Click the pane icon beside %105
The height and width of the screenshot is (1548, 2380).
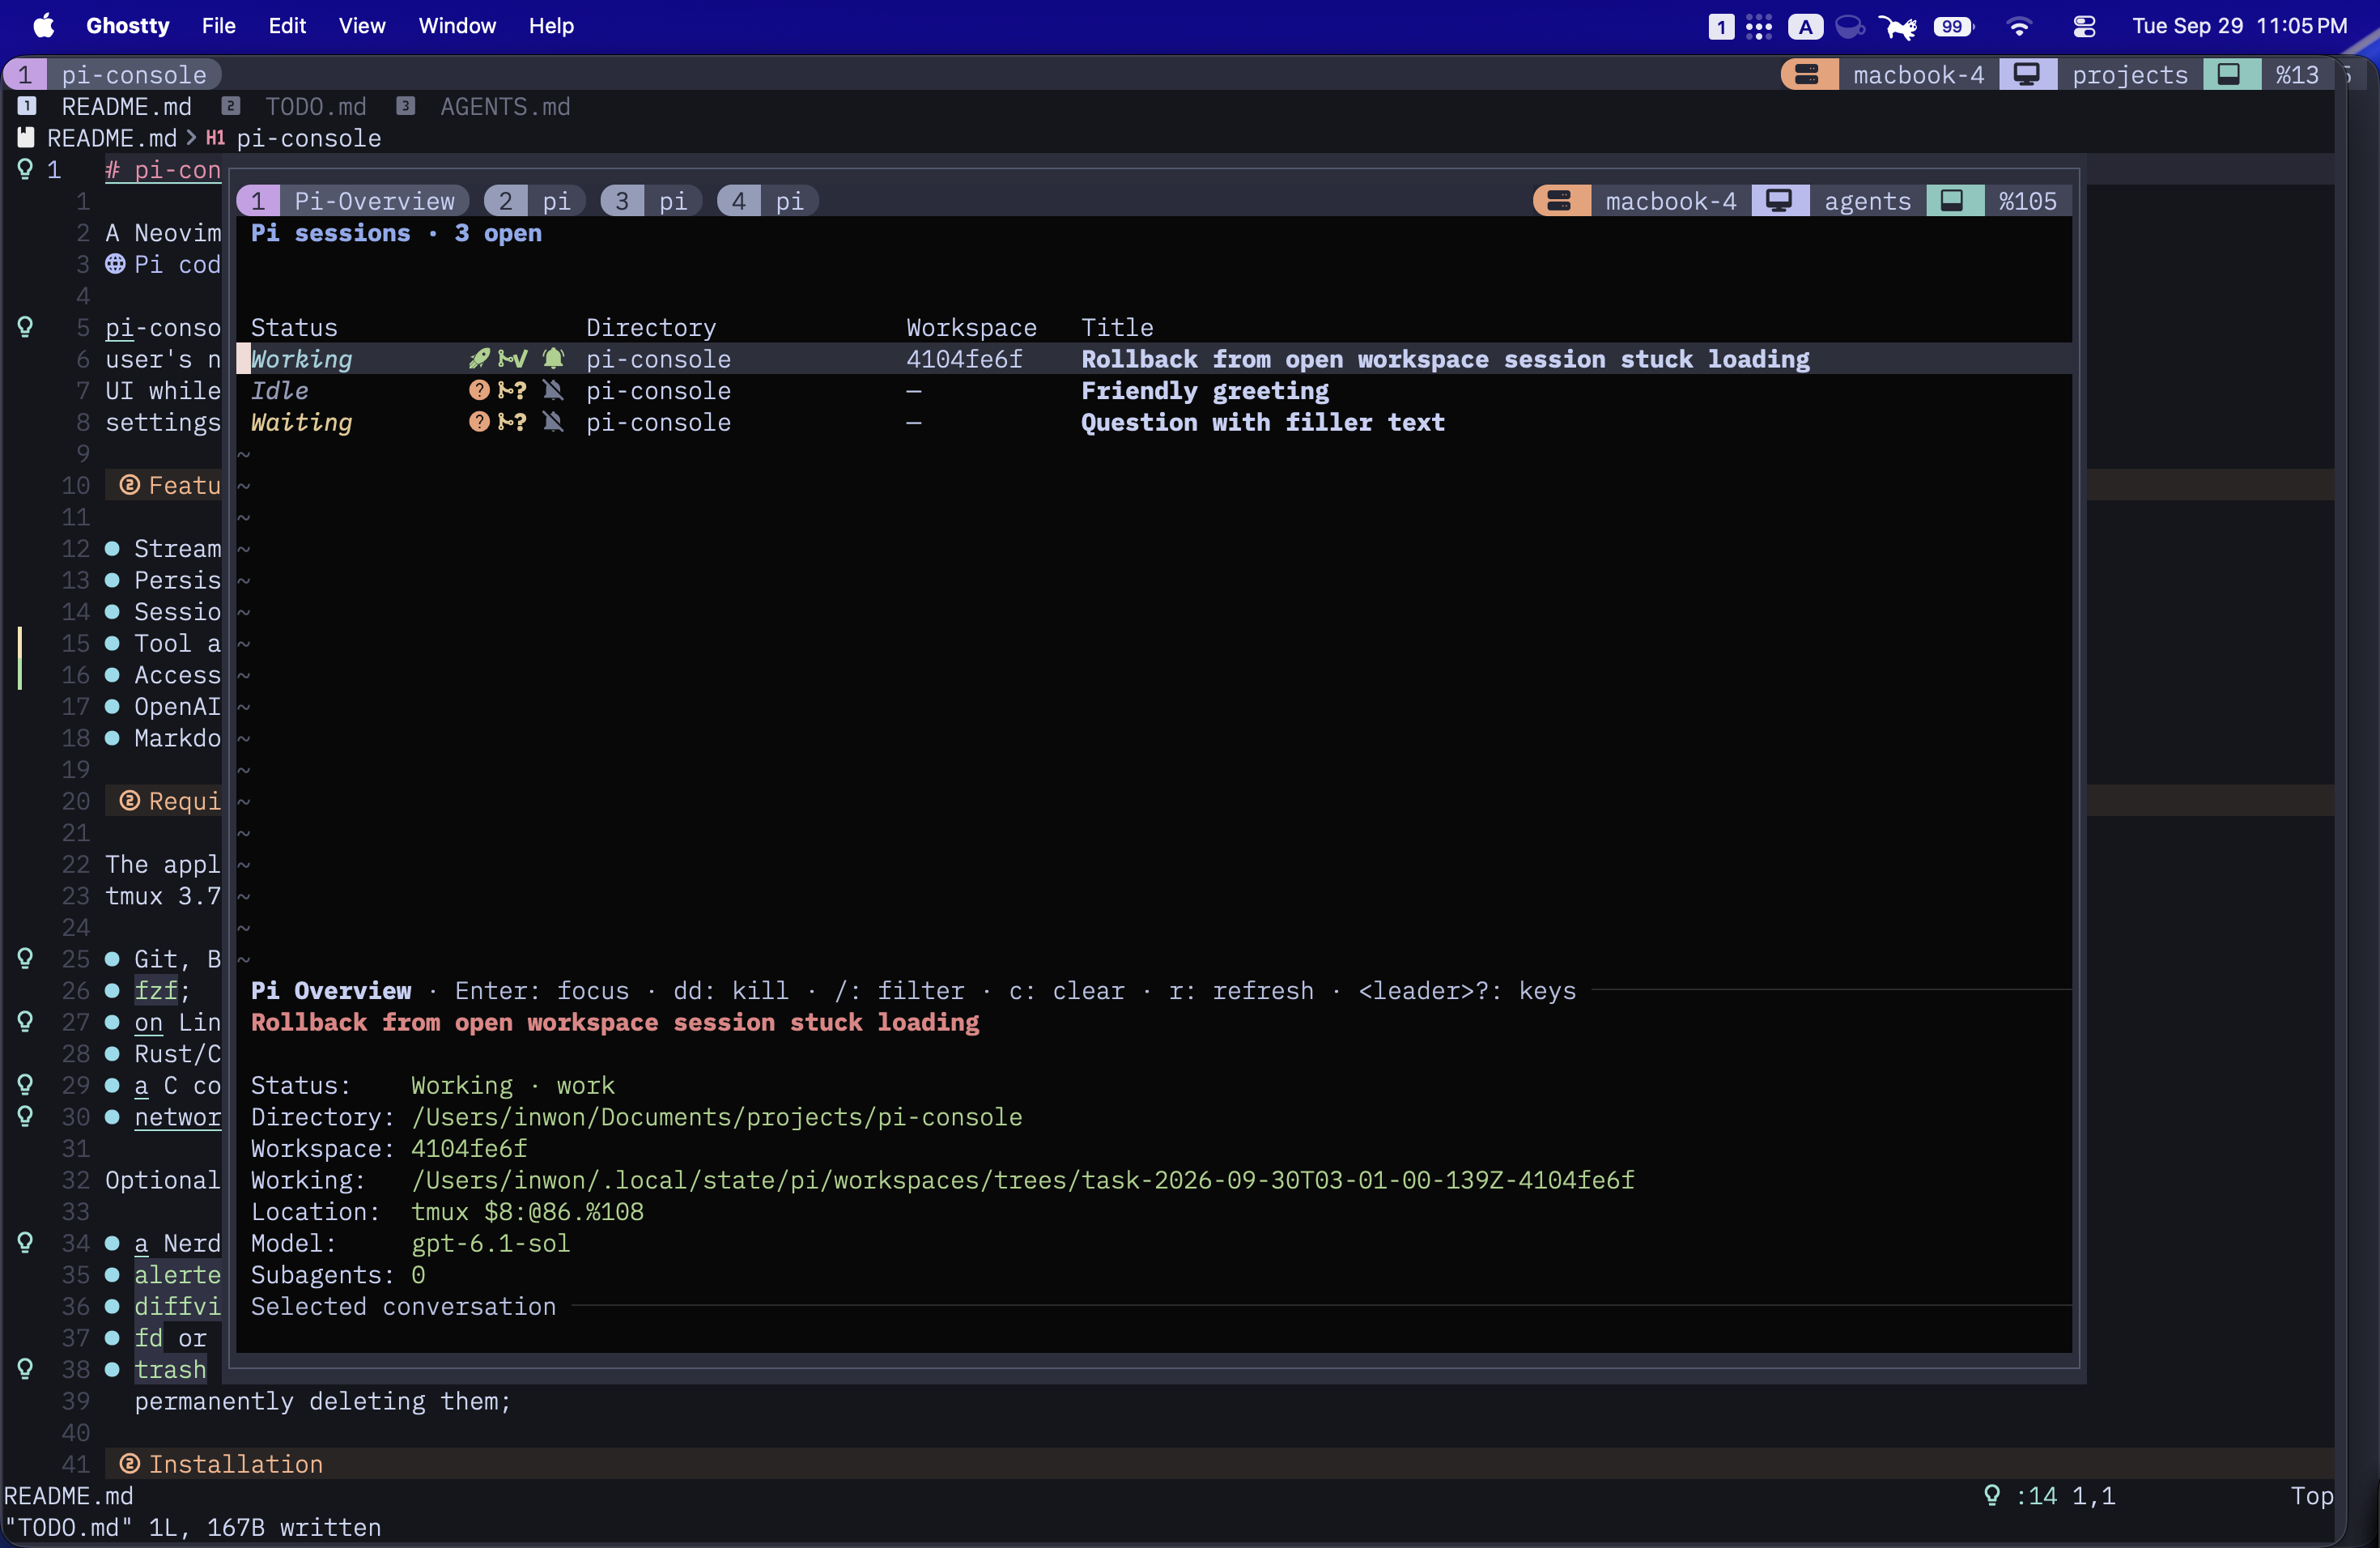(x=1952, y=201)
